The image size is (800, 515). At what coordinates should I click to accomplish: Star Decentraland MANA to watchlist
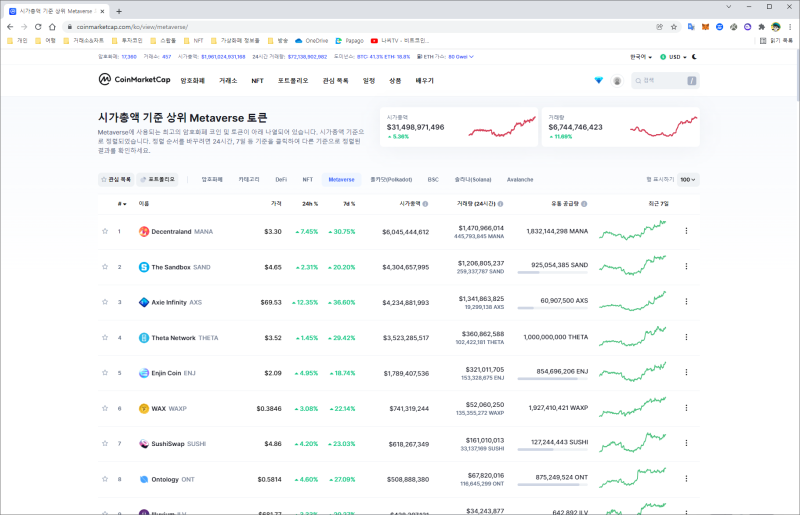point(105,231)
